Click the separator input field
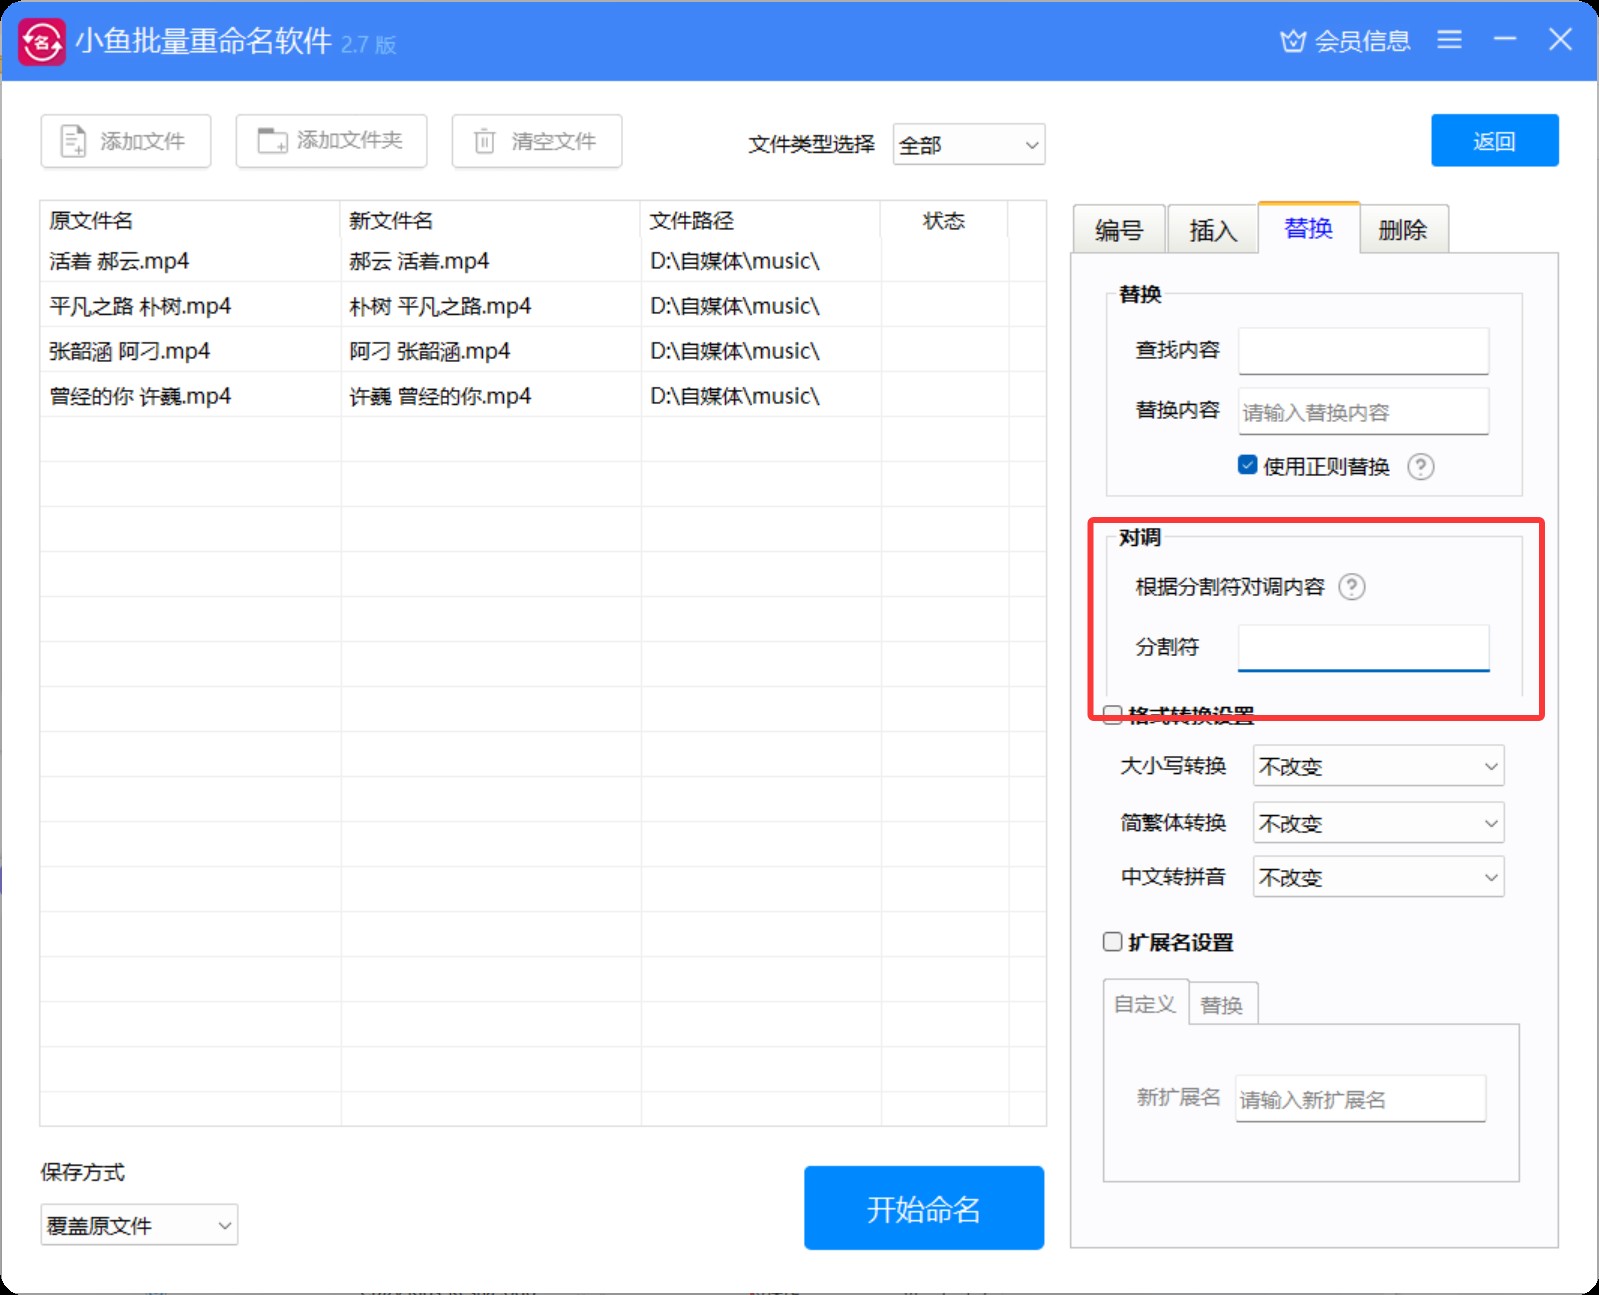The height and width of the screenshot is (1295, 1599). click(1363, 647)
